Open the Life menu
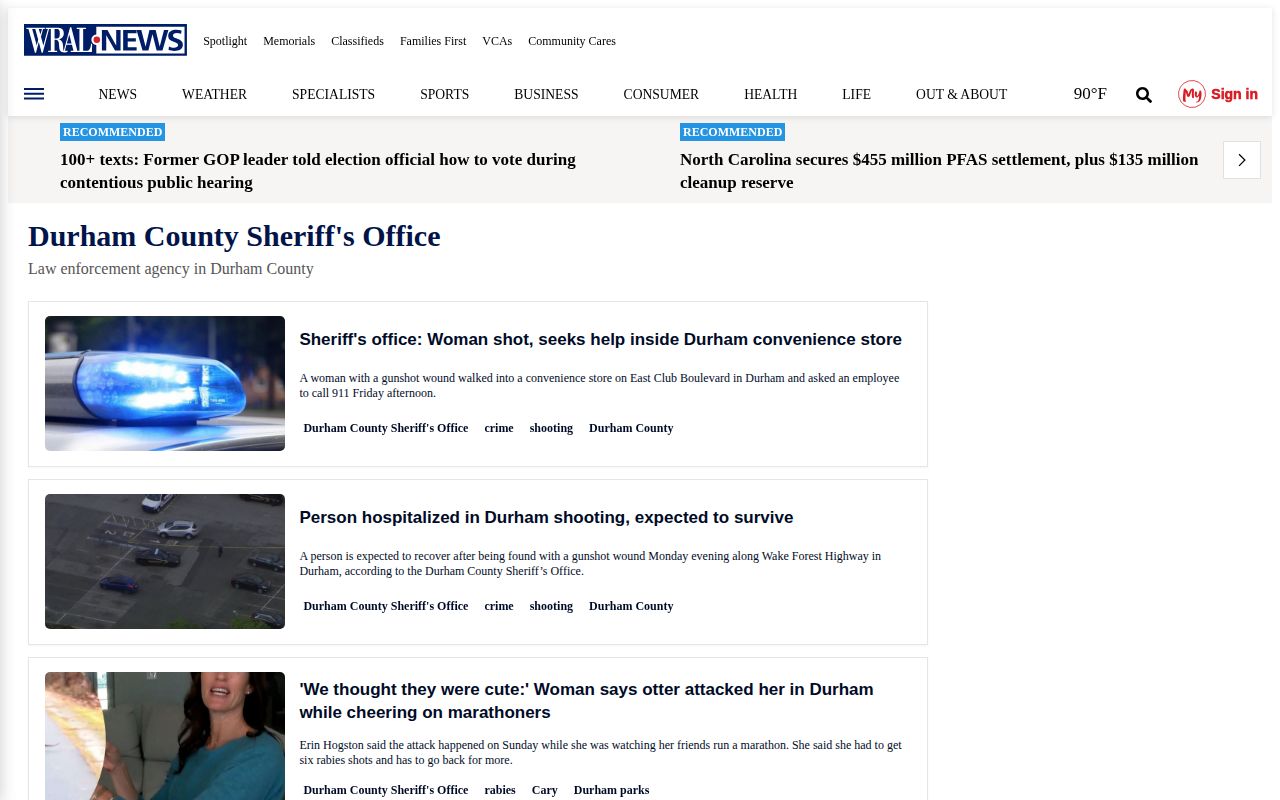 pyautogui.click(x=856, y=94)
